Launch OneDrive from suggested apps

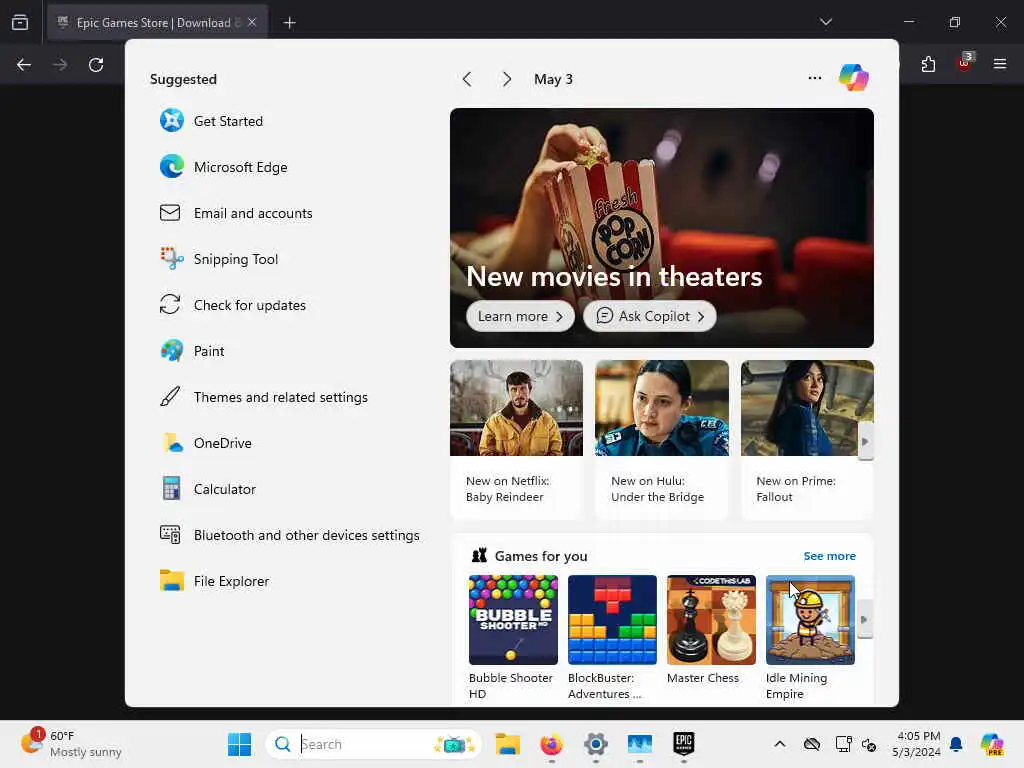click(x=206, y=443)
